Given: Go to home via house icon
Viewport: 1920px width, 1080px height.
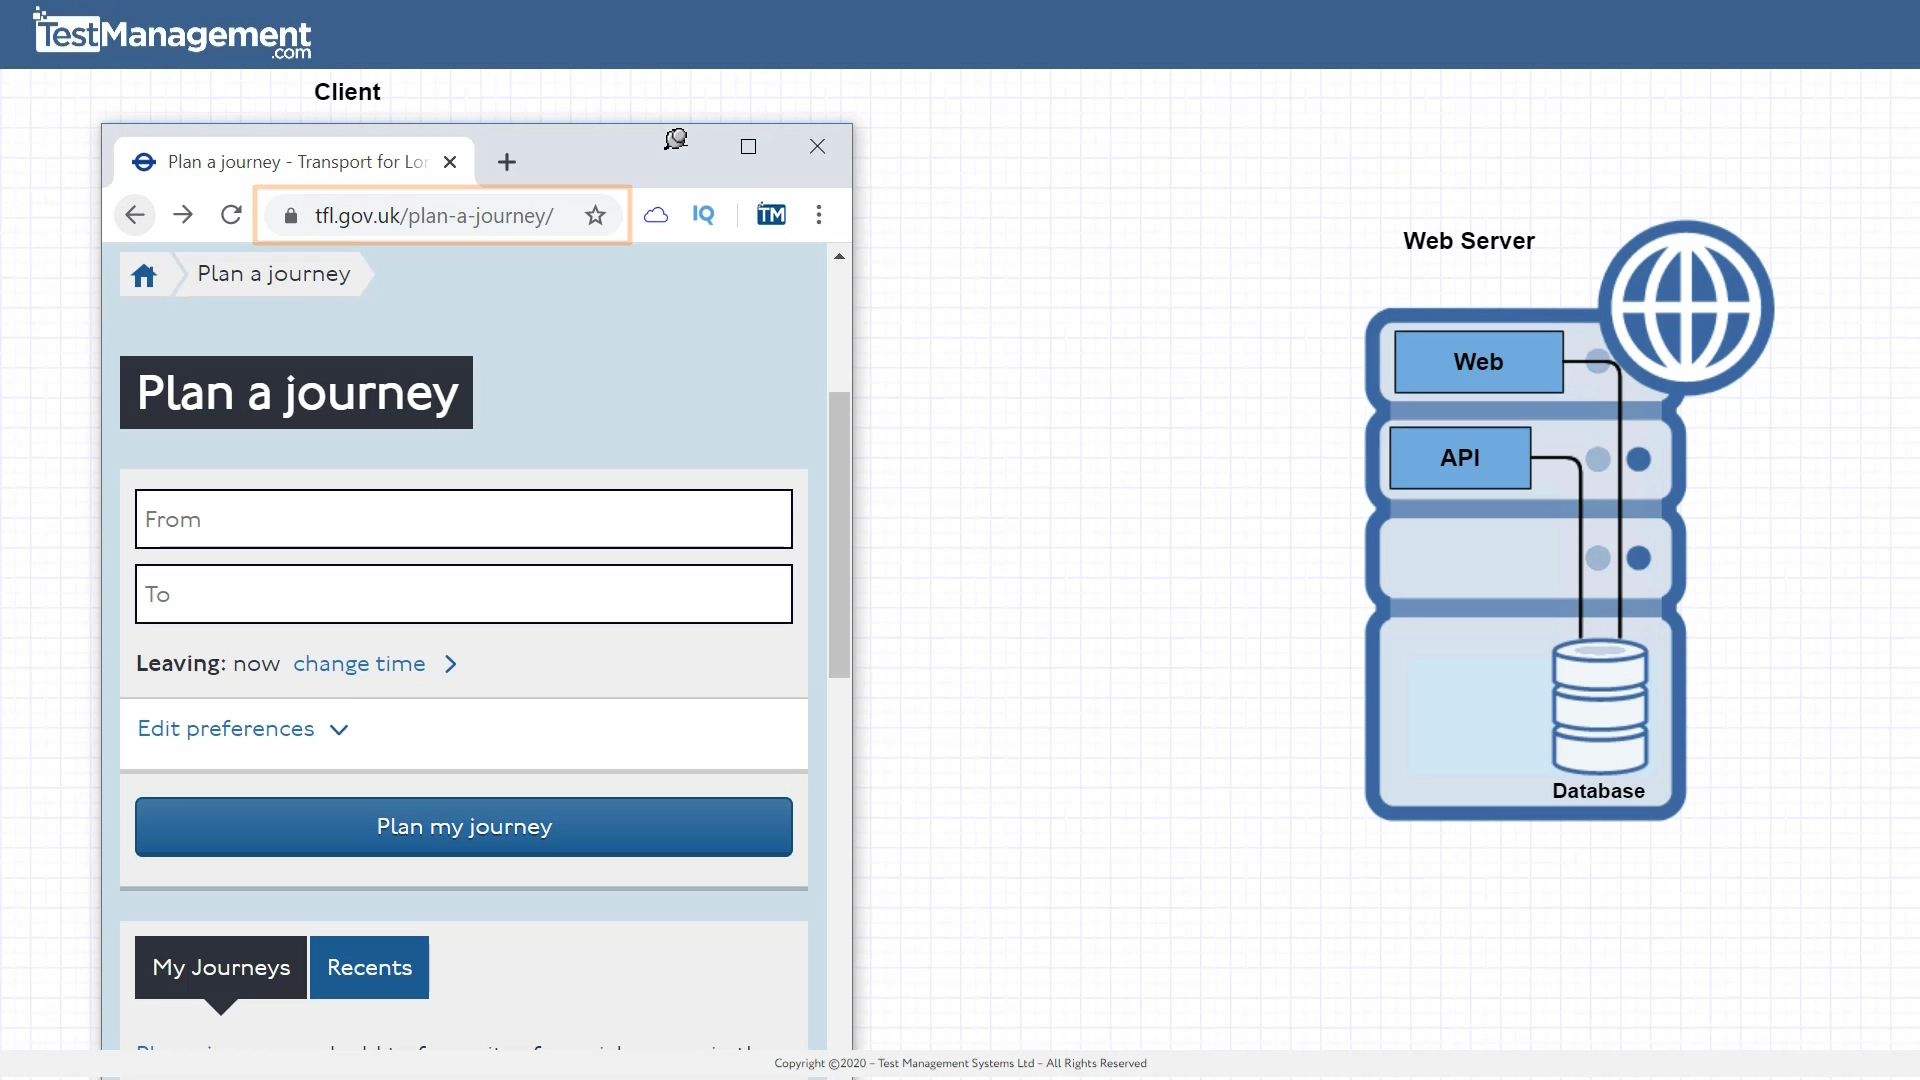Looking at the screenshot, I should [x=144, y=275].
